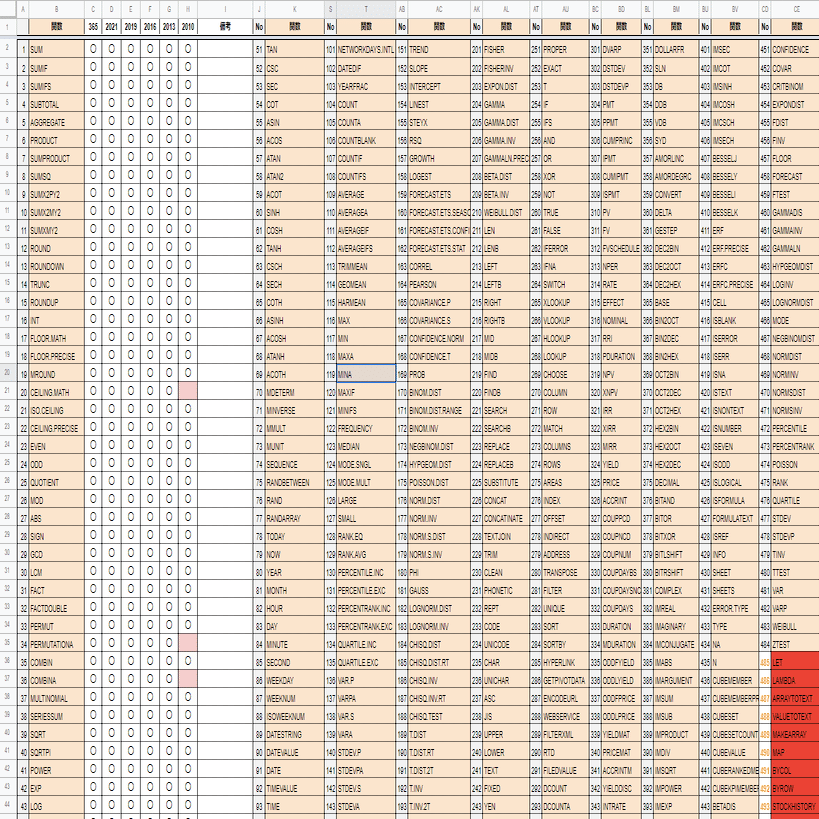819x819 pixels.
Task: Select the MDETERM cell
Action: tap(295, 392)
